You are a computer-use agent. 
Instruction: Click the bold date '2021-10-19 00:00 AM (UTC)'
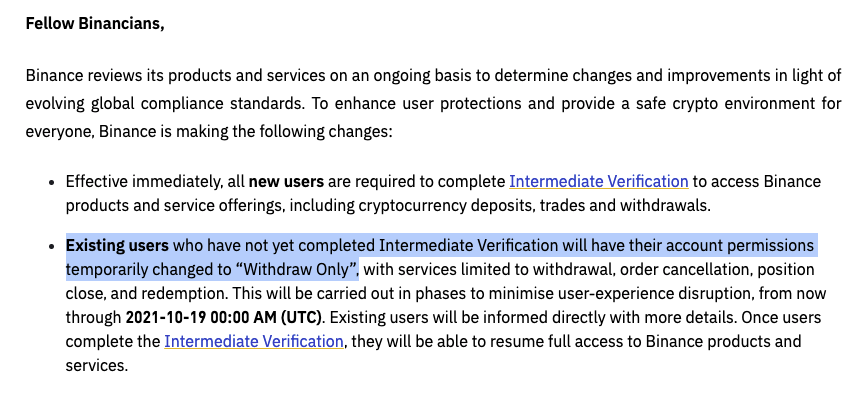point(225,317)
